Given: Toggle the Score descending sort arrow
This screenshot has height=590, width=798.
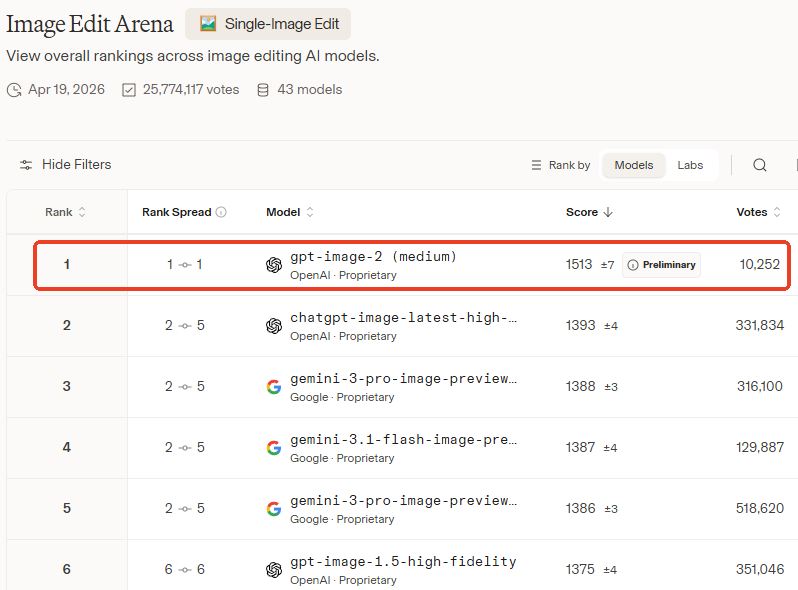Looking at the screenshot, I should [608, 212].
